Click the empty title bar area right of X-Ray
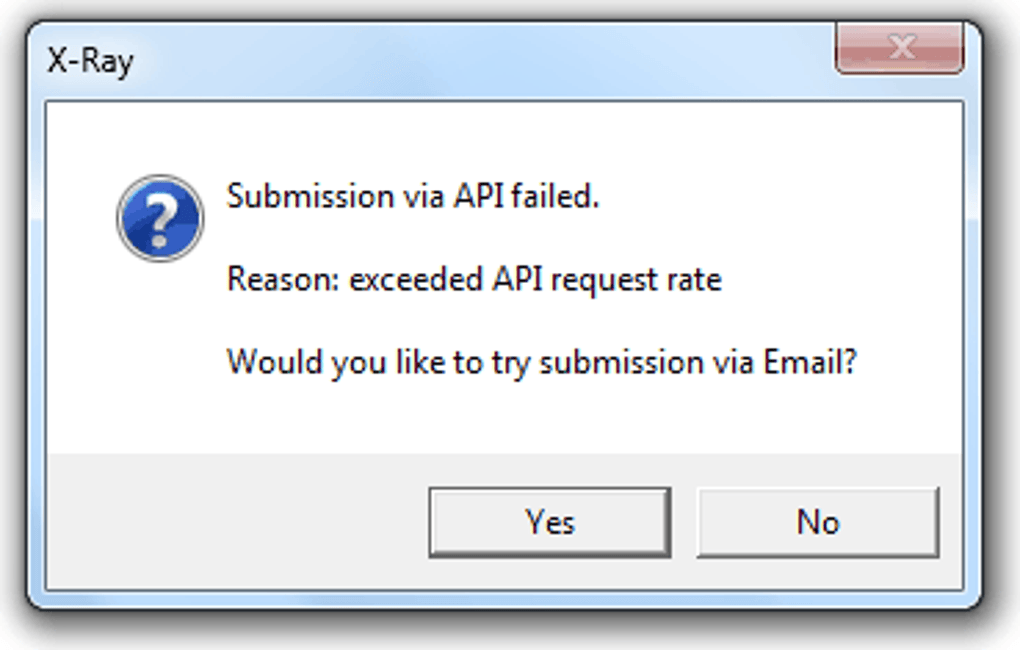The image size is (1020, 650). (x=480, y=61)
